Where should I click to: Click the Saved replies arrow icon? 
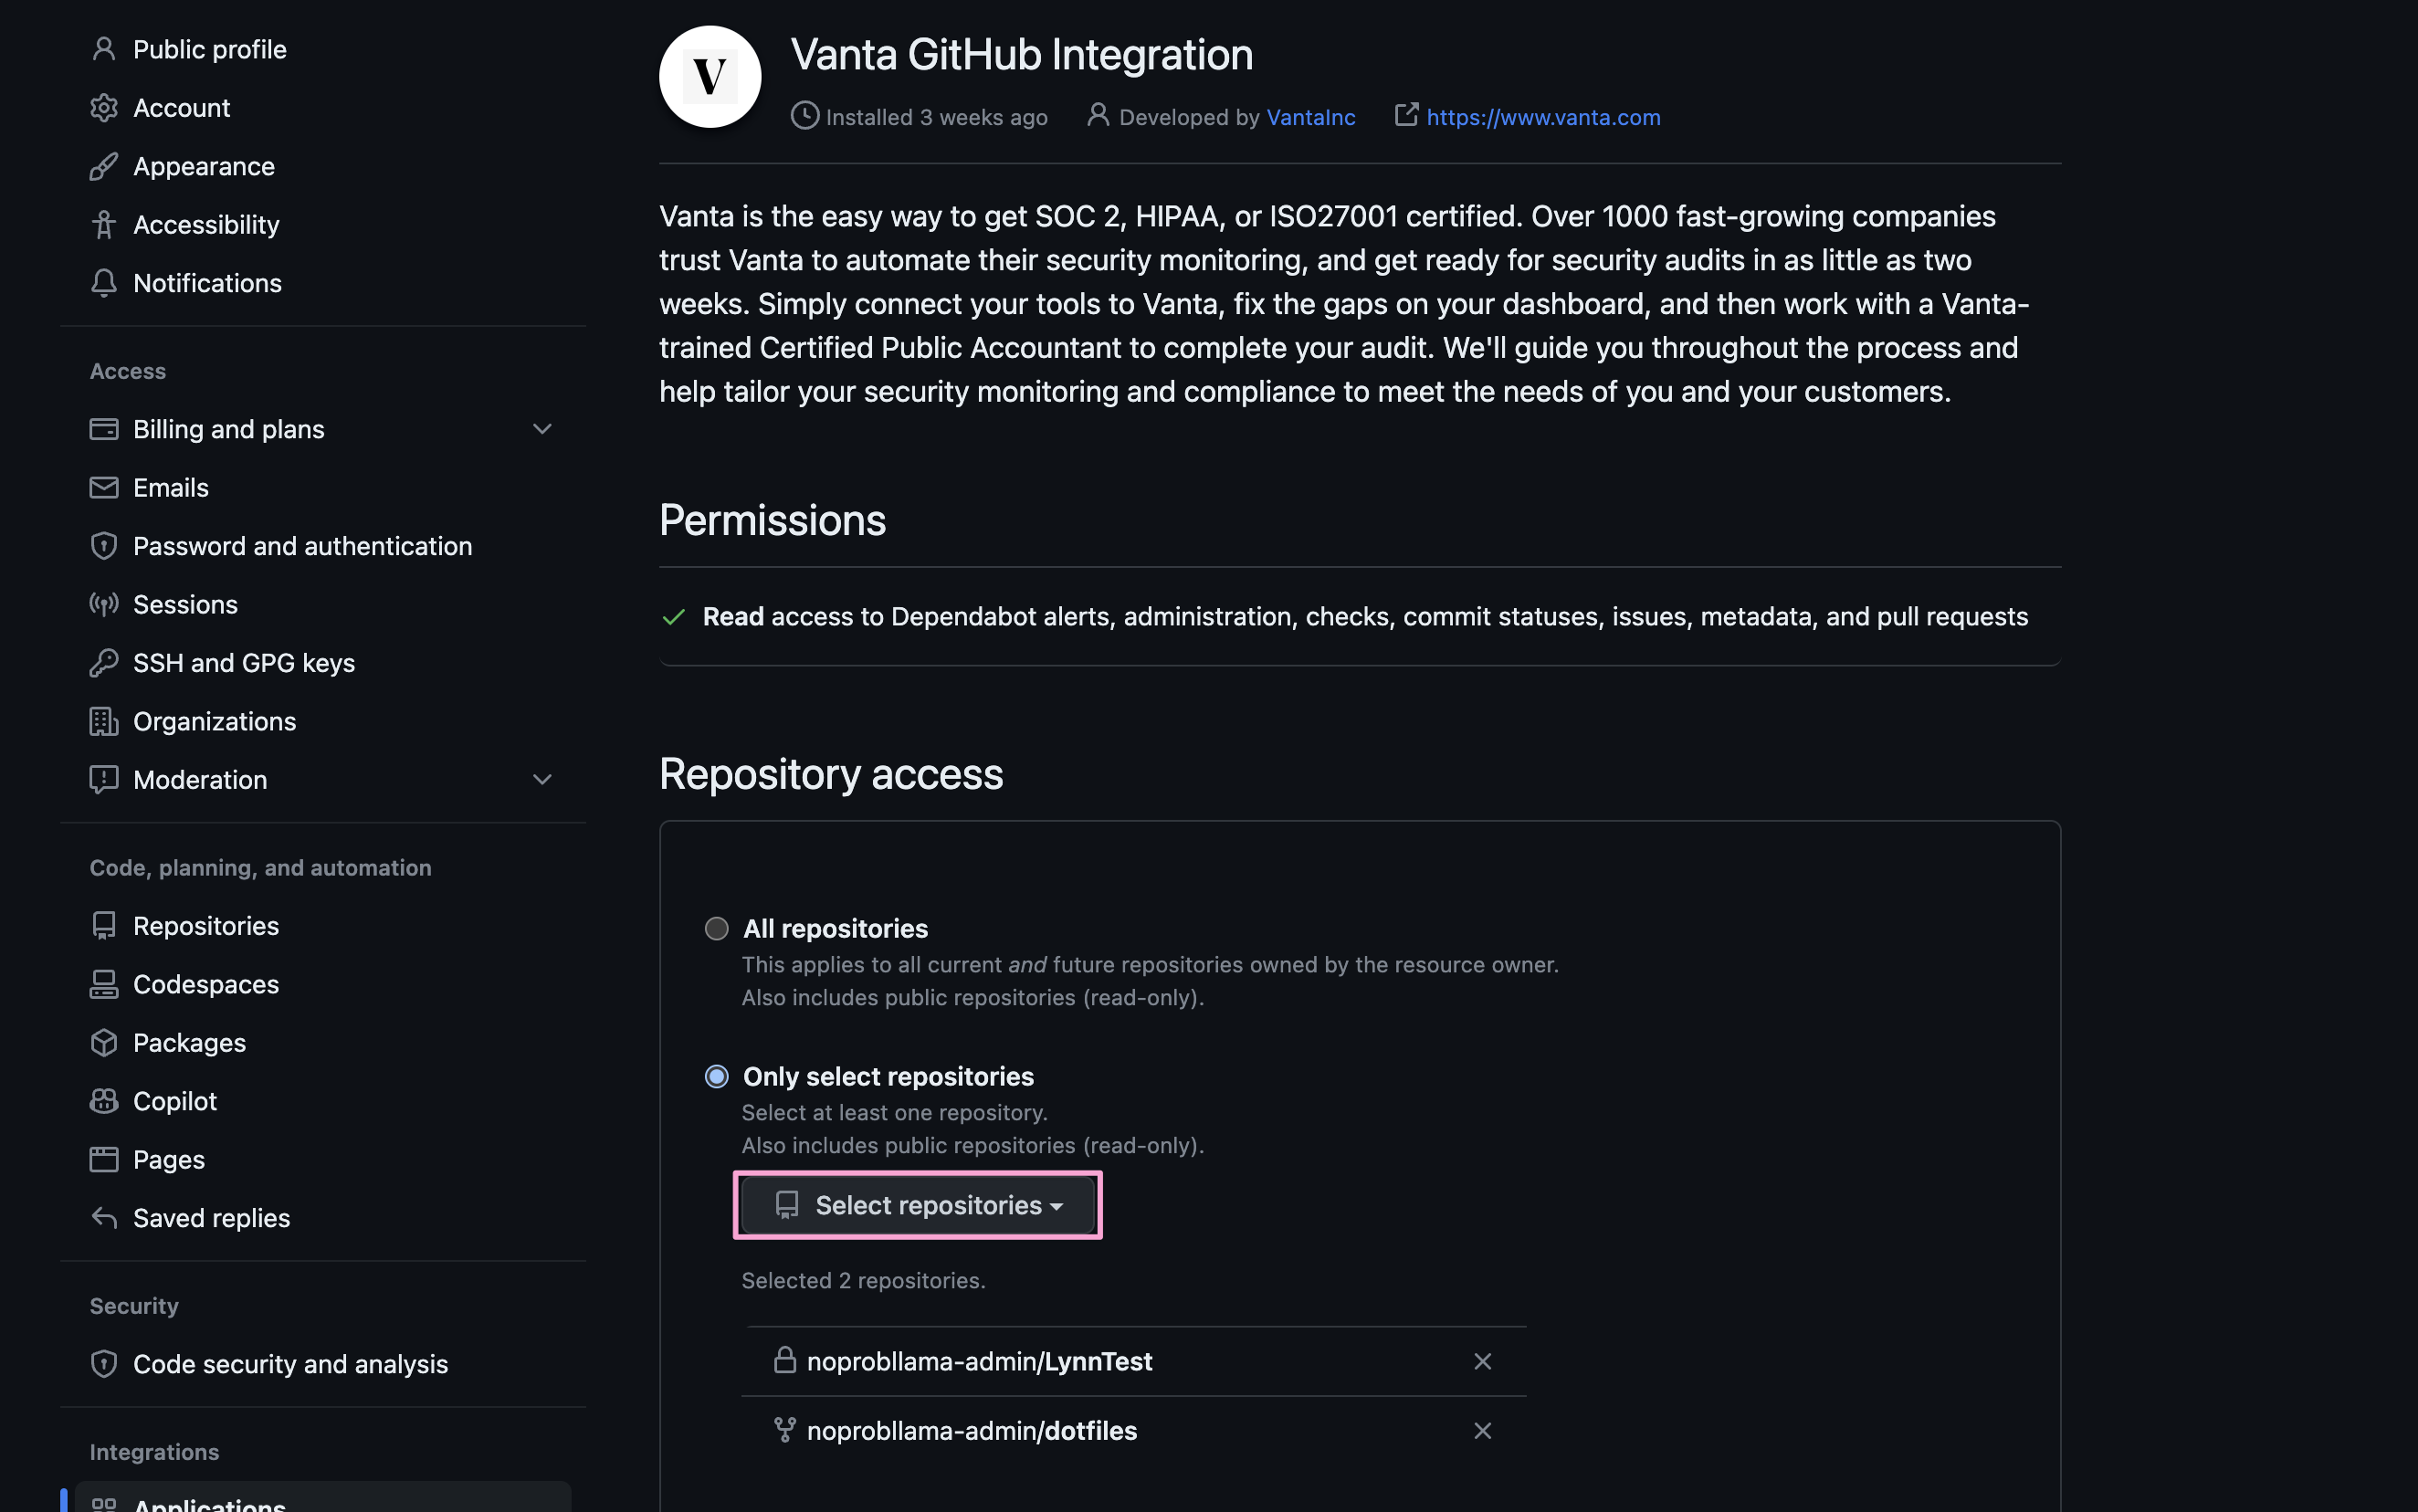(104, 1217)
